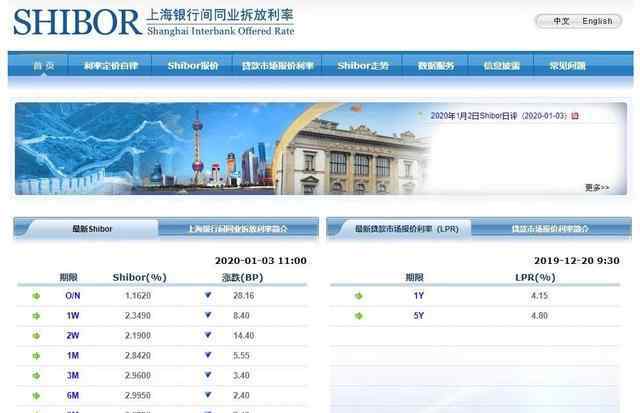This screenshot has height=413, width=640.
Task: Switch the language to English
Action: pyautogui.click(x=597, y=21)
